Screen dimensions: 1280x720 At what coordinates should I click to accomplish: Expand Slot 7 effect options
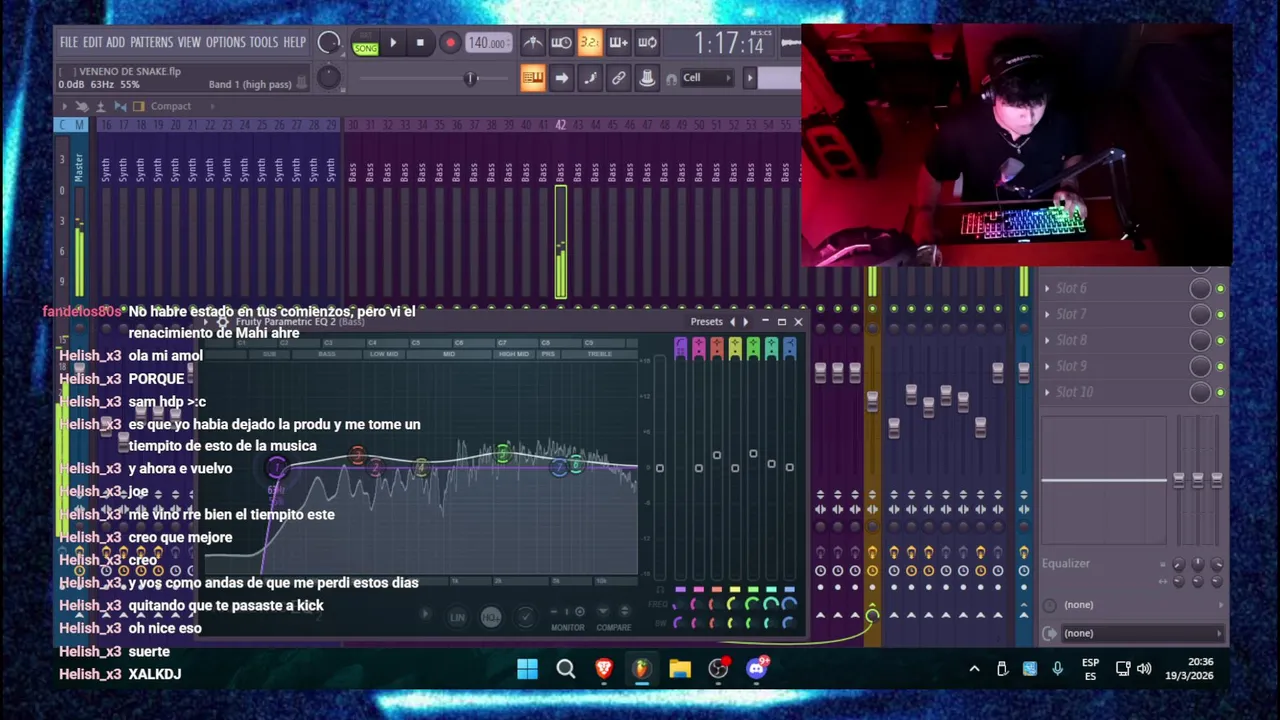1047,314
